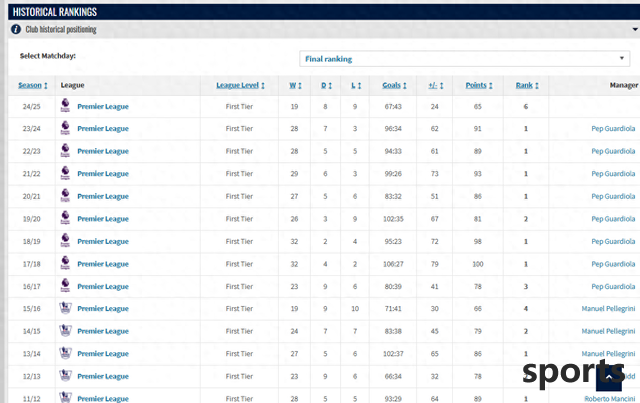Open Premier League link for season 11/12

103,399
